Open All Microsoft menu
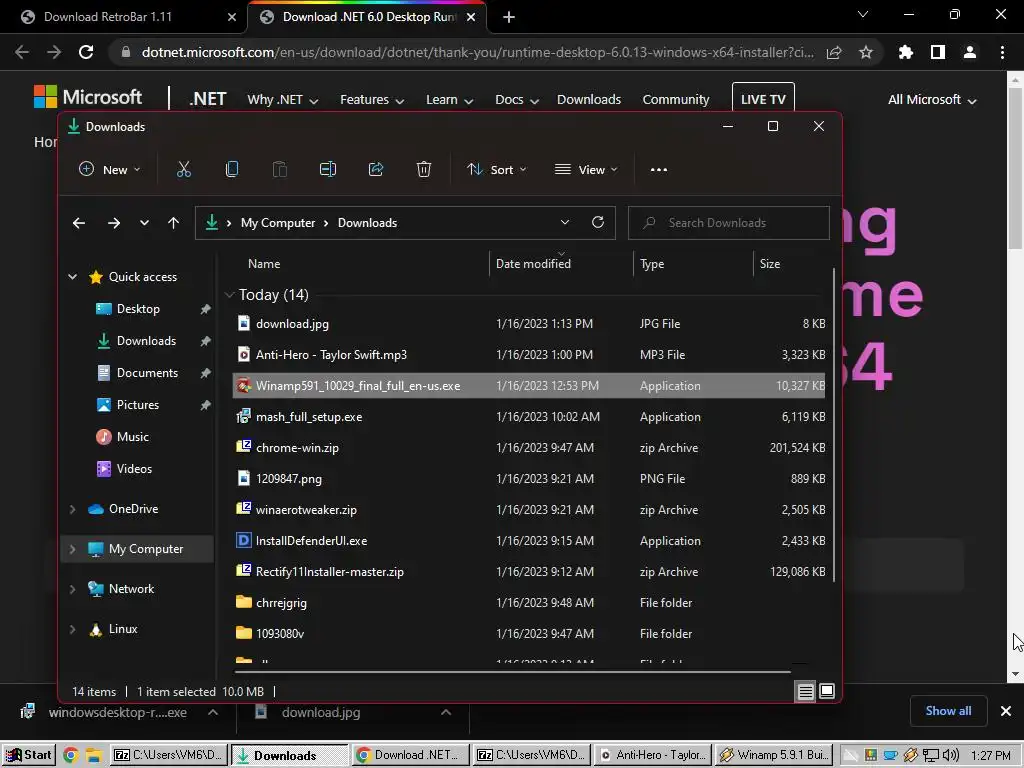 coord(932,100)
